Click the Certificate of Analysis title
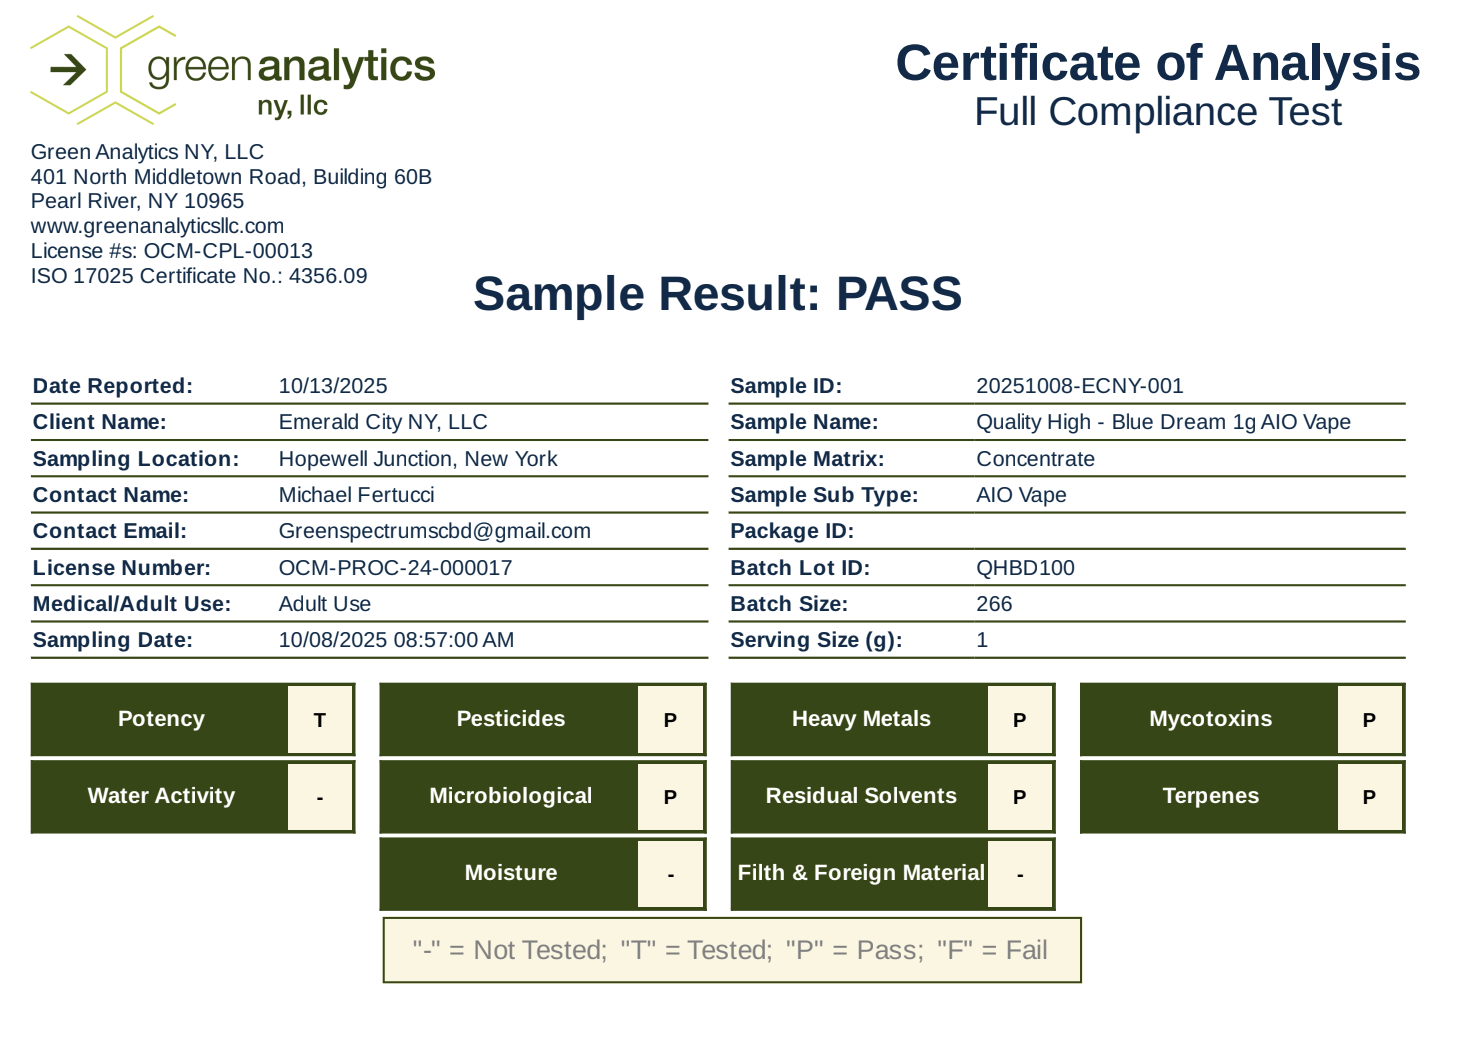The width and height of the screenshot is (1466, 1038). 1157,63
